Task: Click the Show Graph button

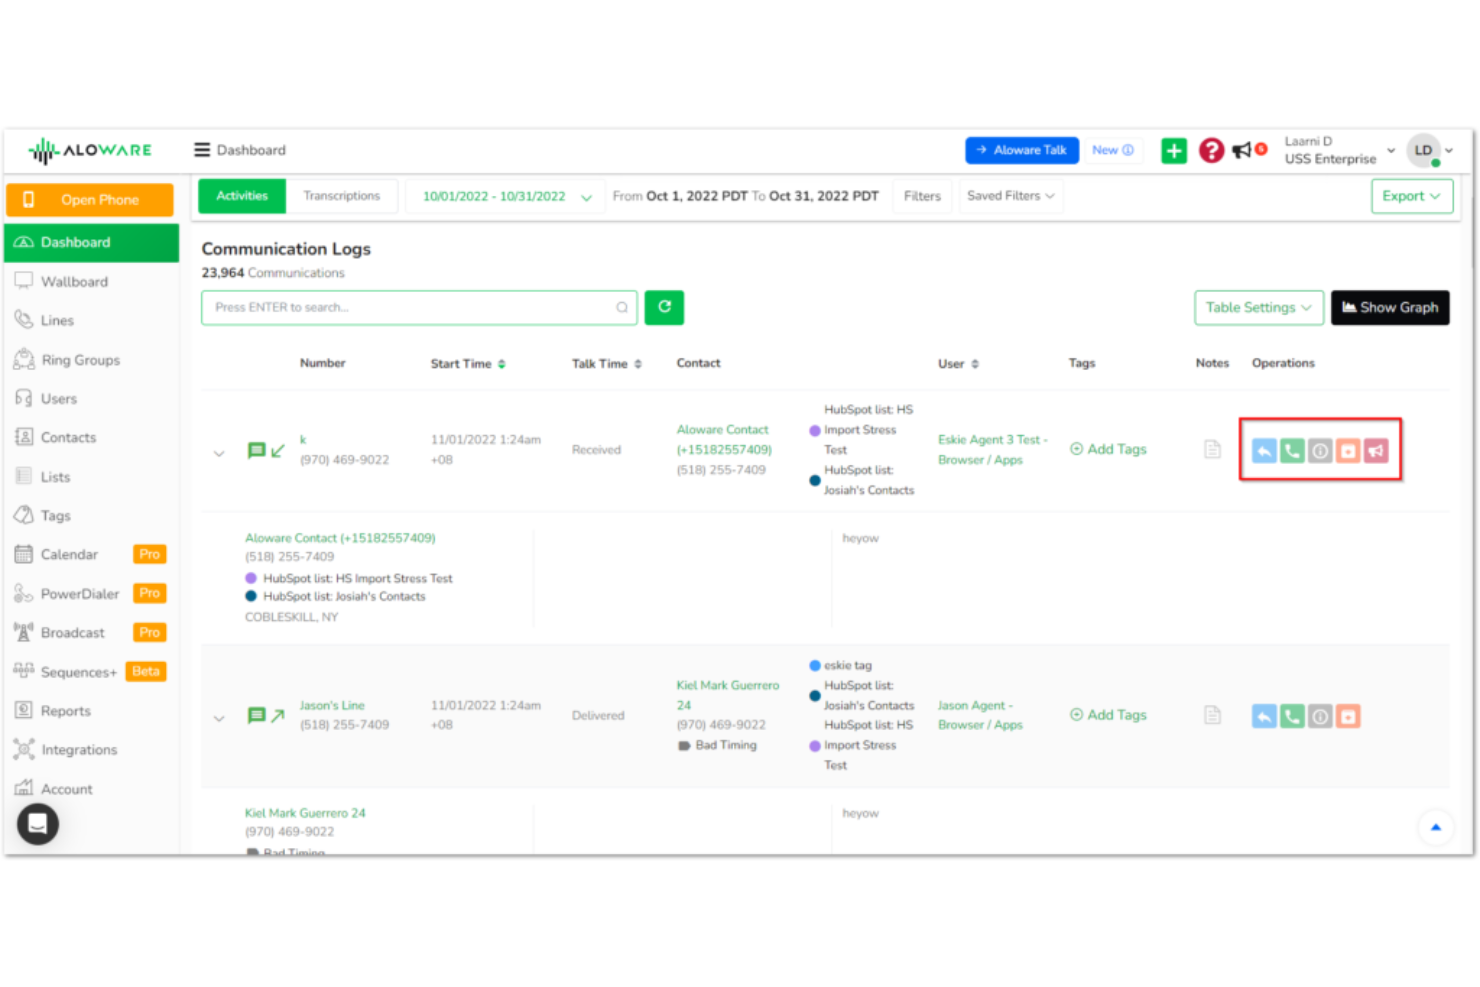Action: coord(1390,307)
